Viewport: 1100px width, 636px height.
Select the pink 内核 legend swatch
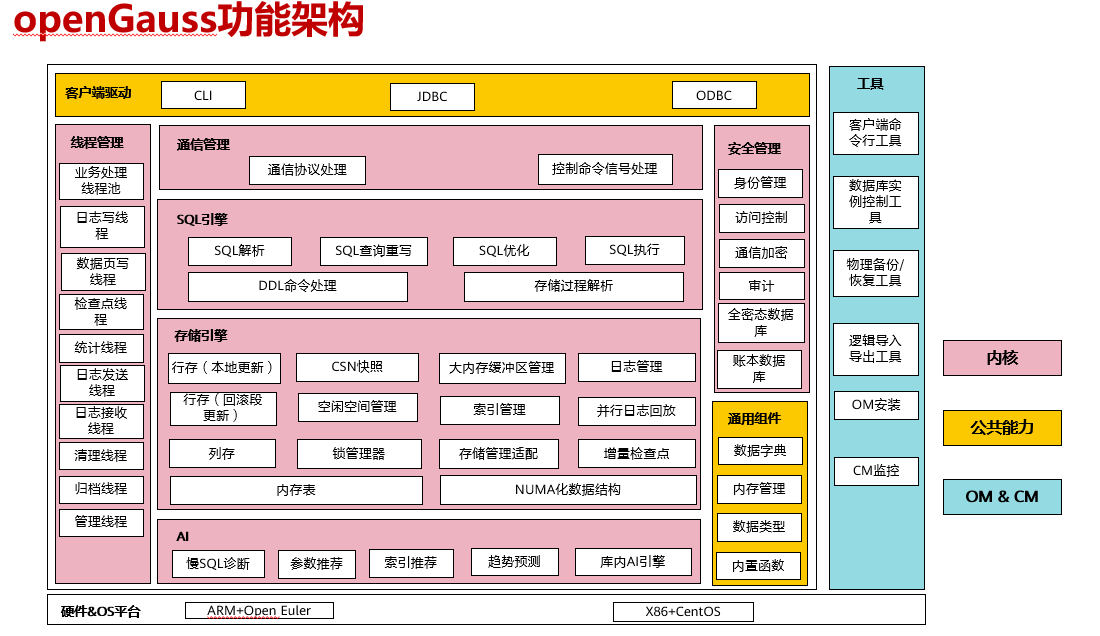point(1002,358)
